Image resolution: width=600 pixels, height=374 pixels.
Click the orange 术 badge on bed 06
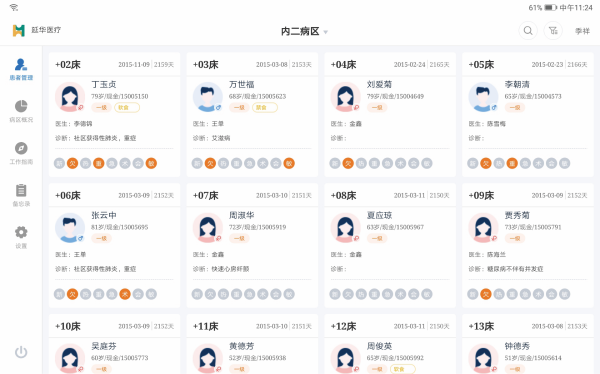pos(125,294)
